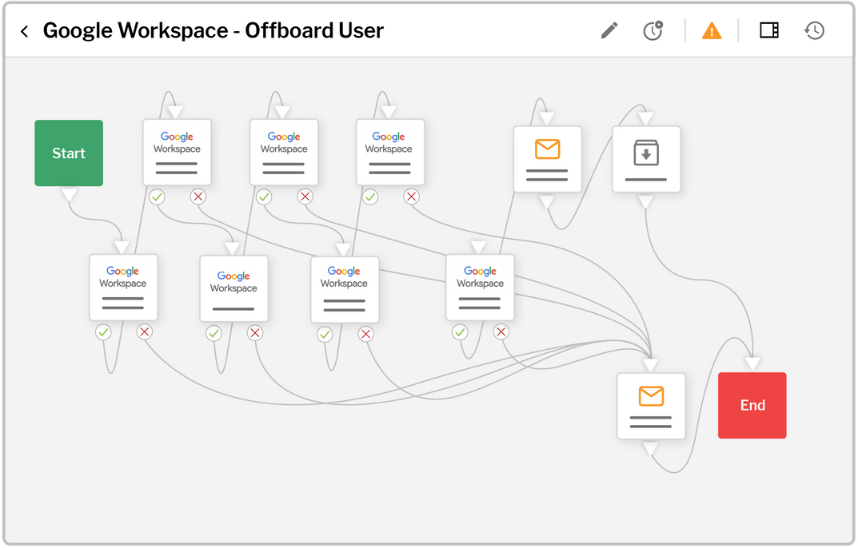The height and width of the screenshot is (548, 858).
Task: Select the top-row mail envelope node
Action: pyautogui.click(x=547, y=159)
